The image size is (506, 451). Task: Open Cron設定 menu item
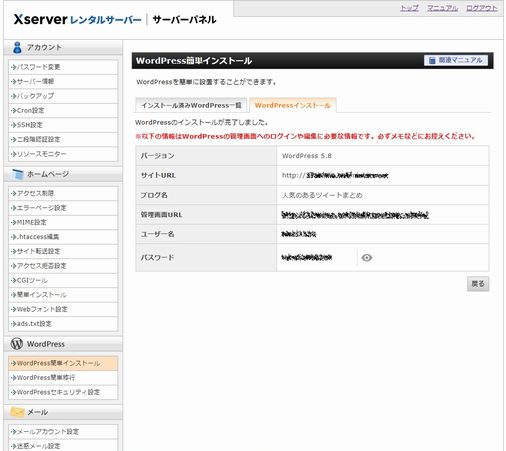pyautogui.click(x=63, y=110)
